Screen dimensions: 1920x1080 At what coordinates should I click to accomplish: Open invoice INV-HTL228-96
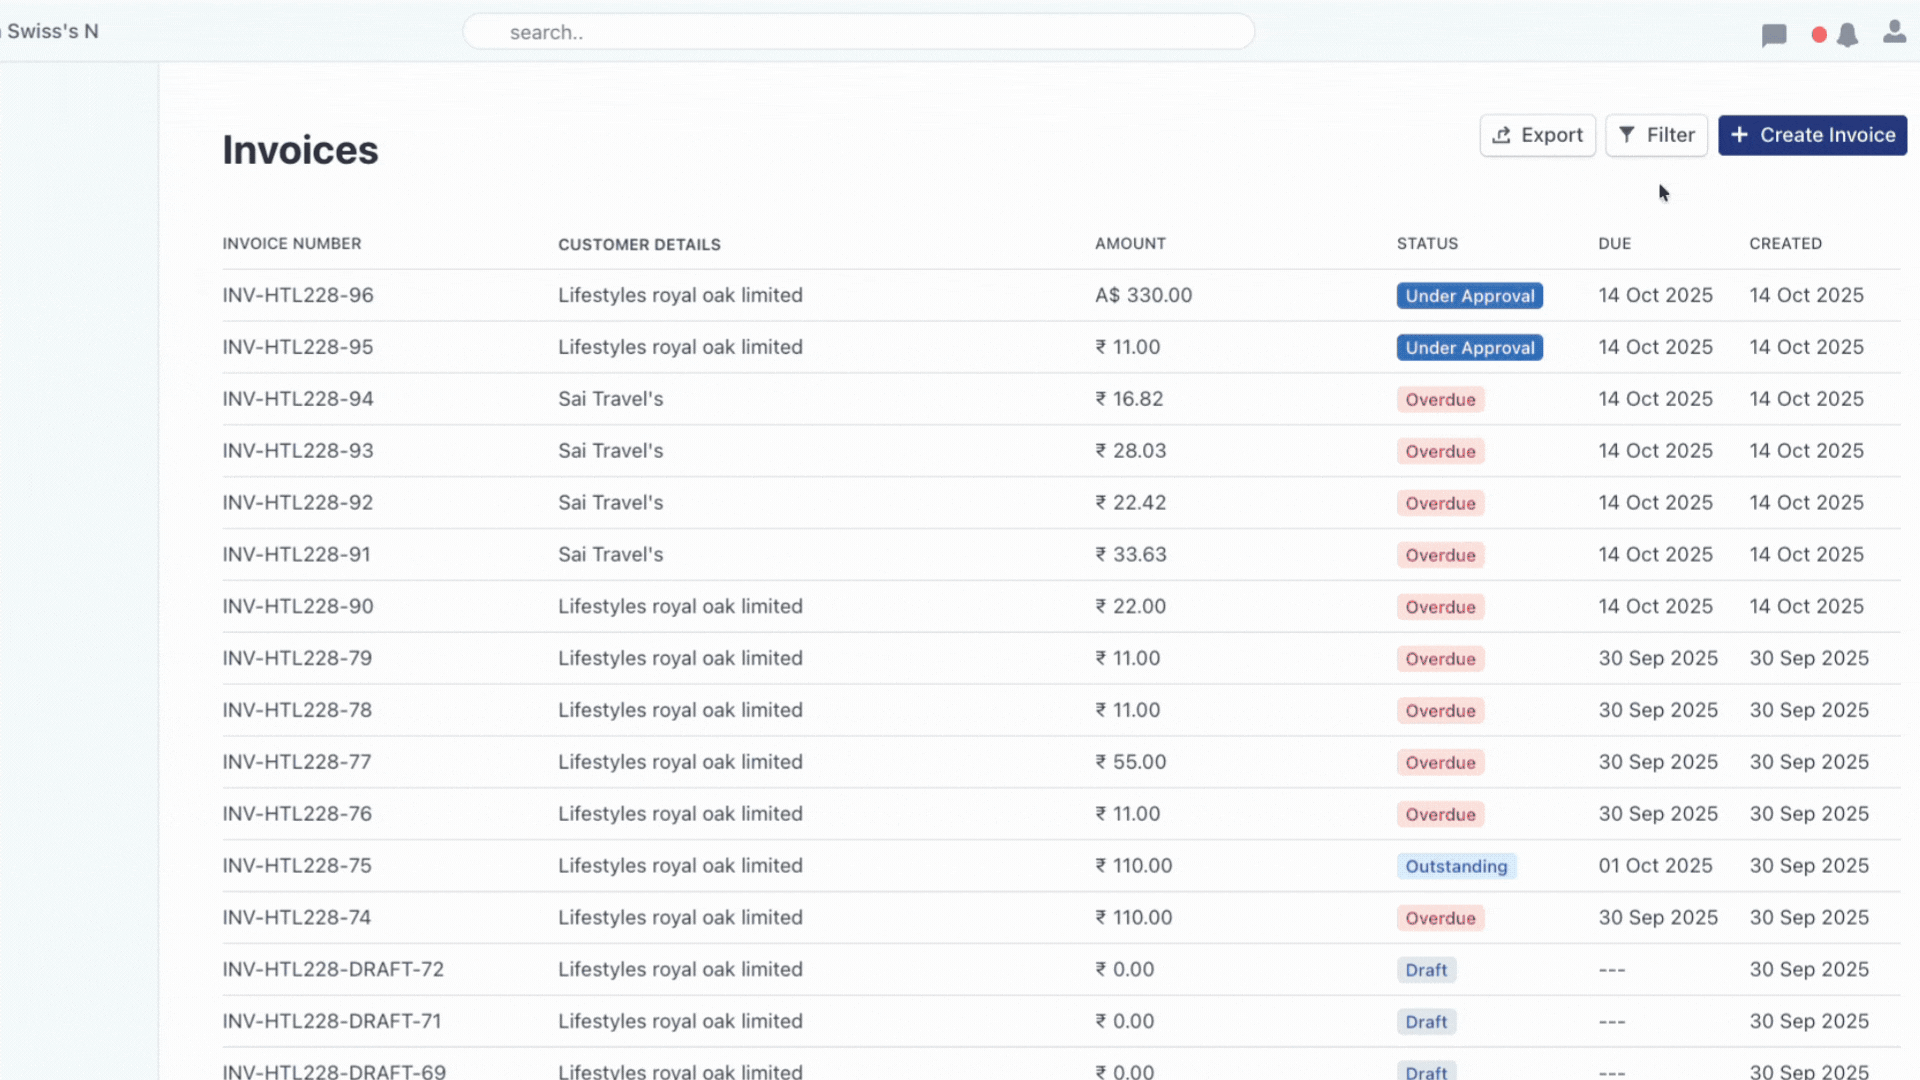click(x=297, y=295)
